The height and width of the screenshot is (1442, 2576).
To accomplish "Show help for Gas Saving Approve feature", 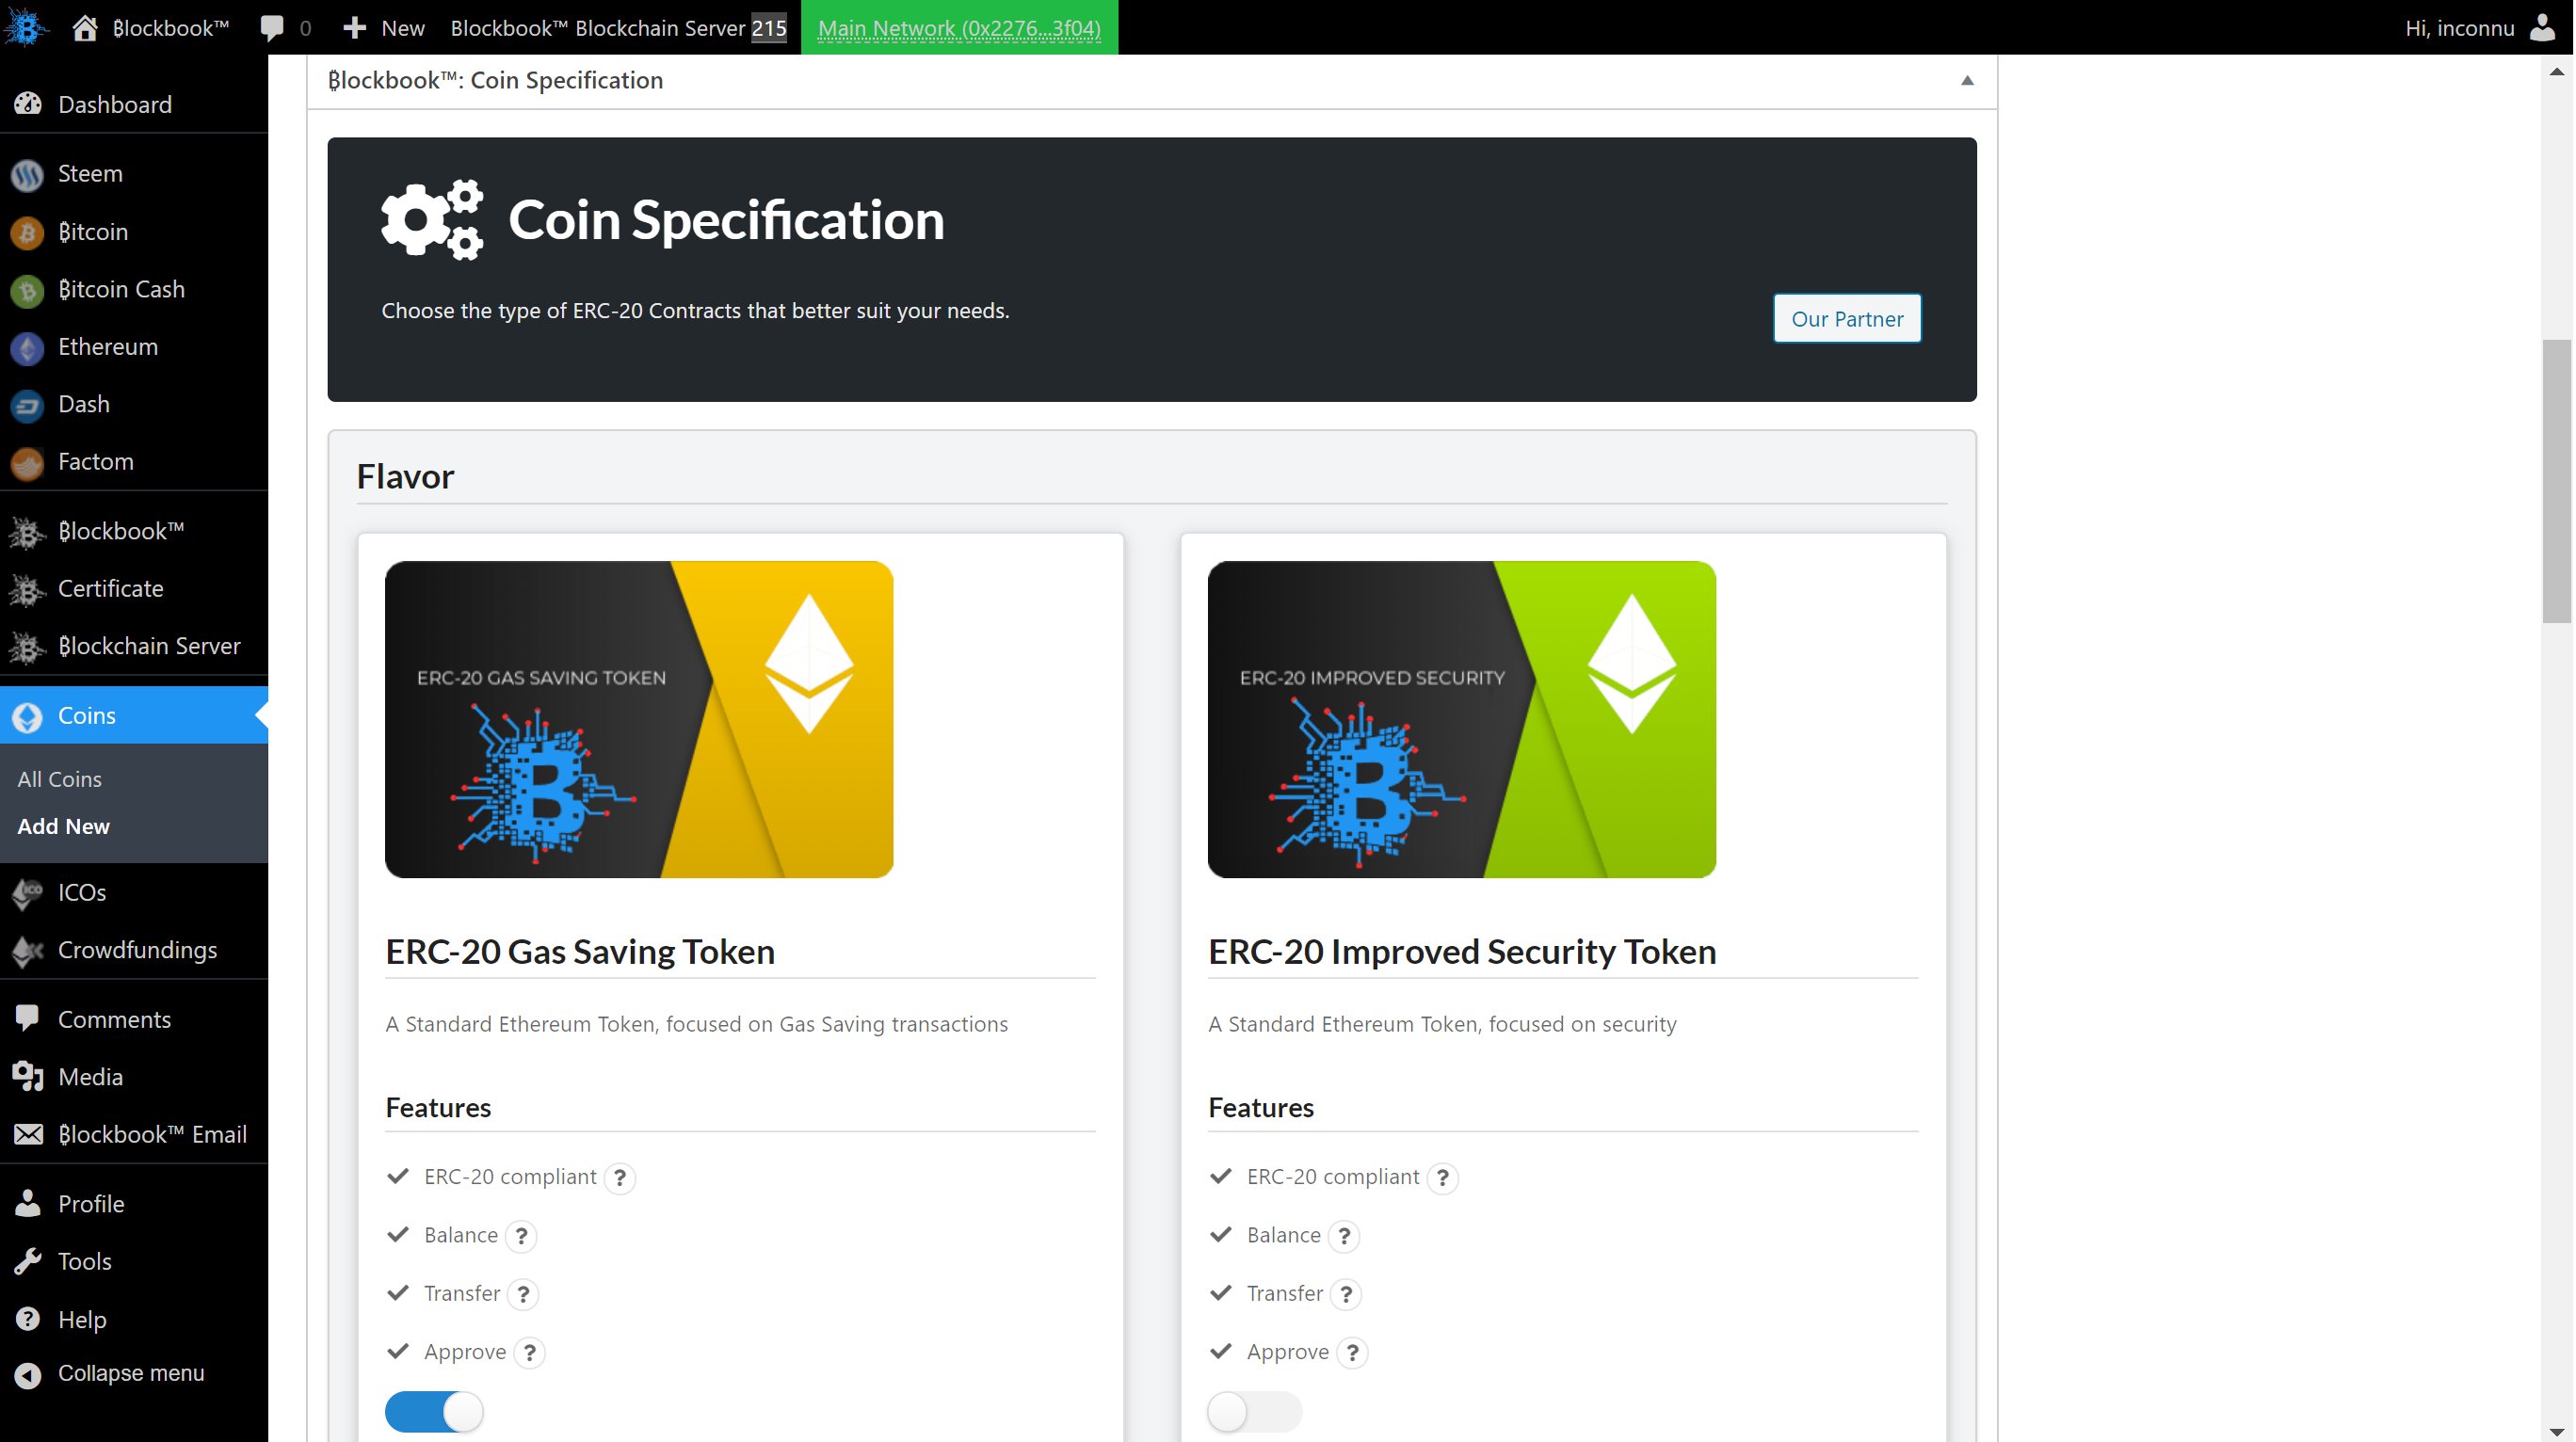I will click(x=530, y=1352).
